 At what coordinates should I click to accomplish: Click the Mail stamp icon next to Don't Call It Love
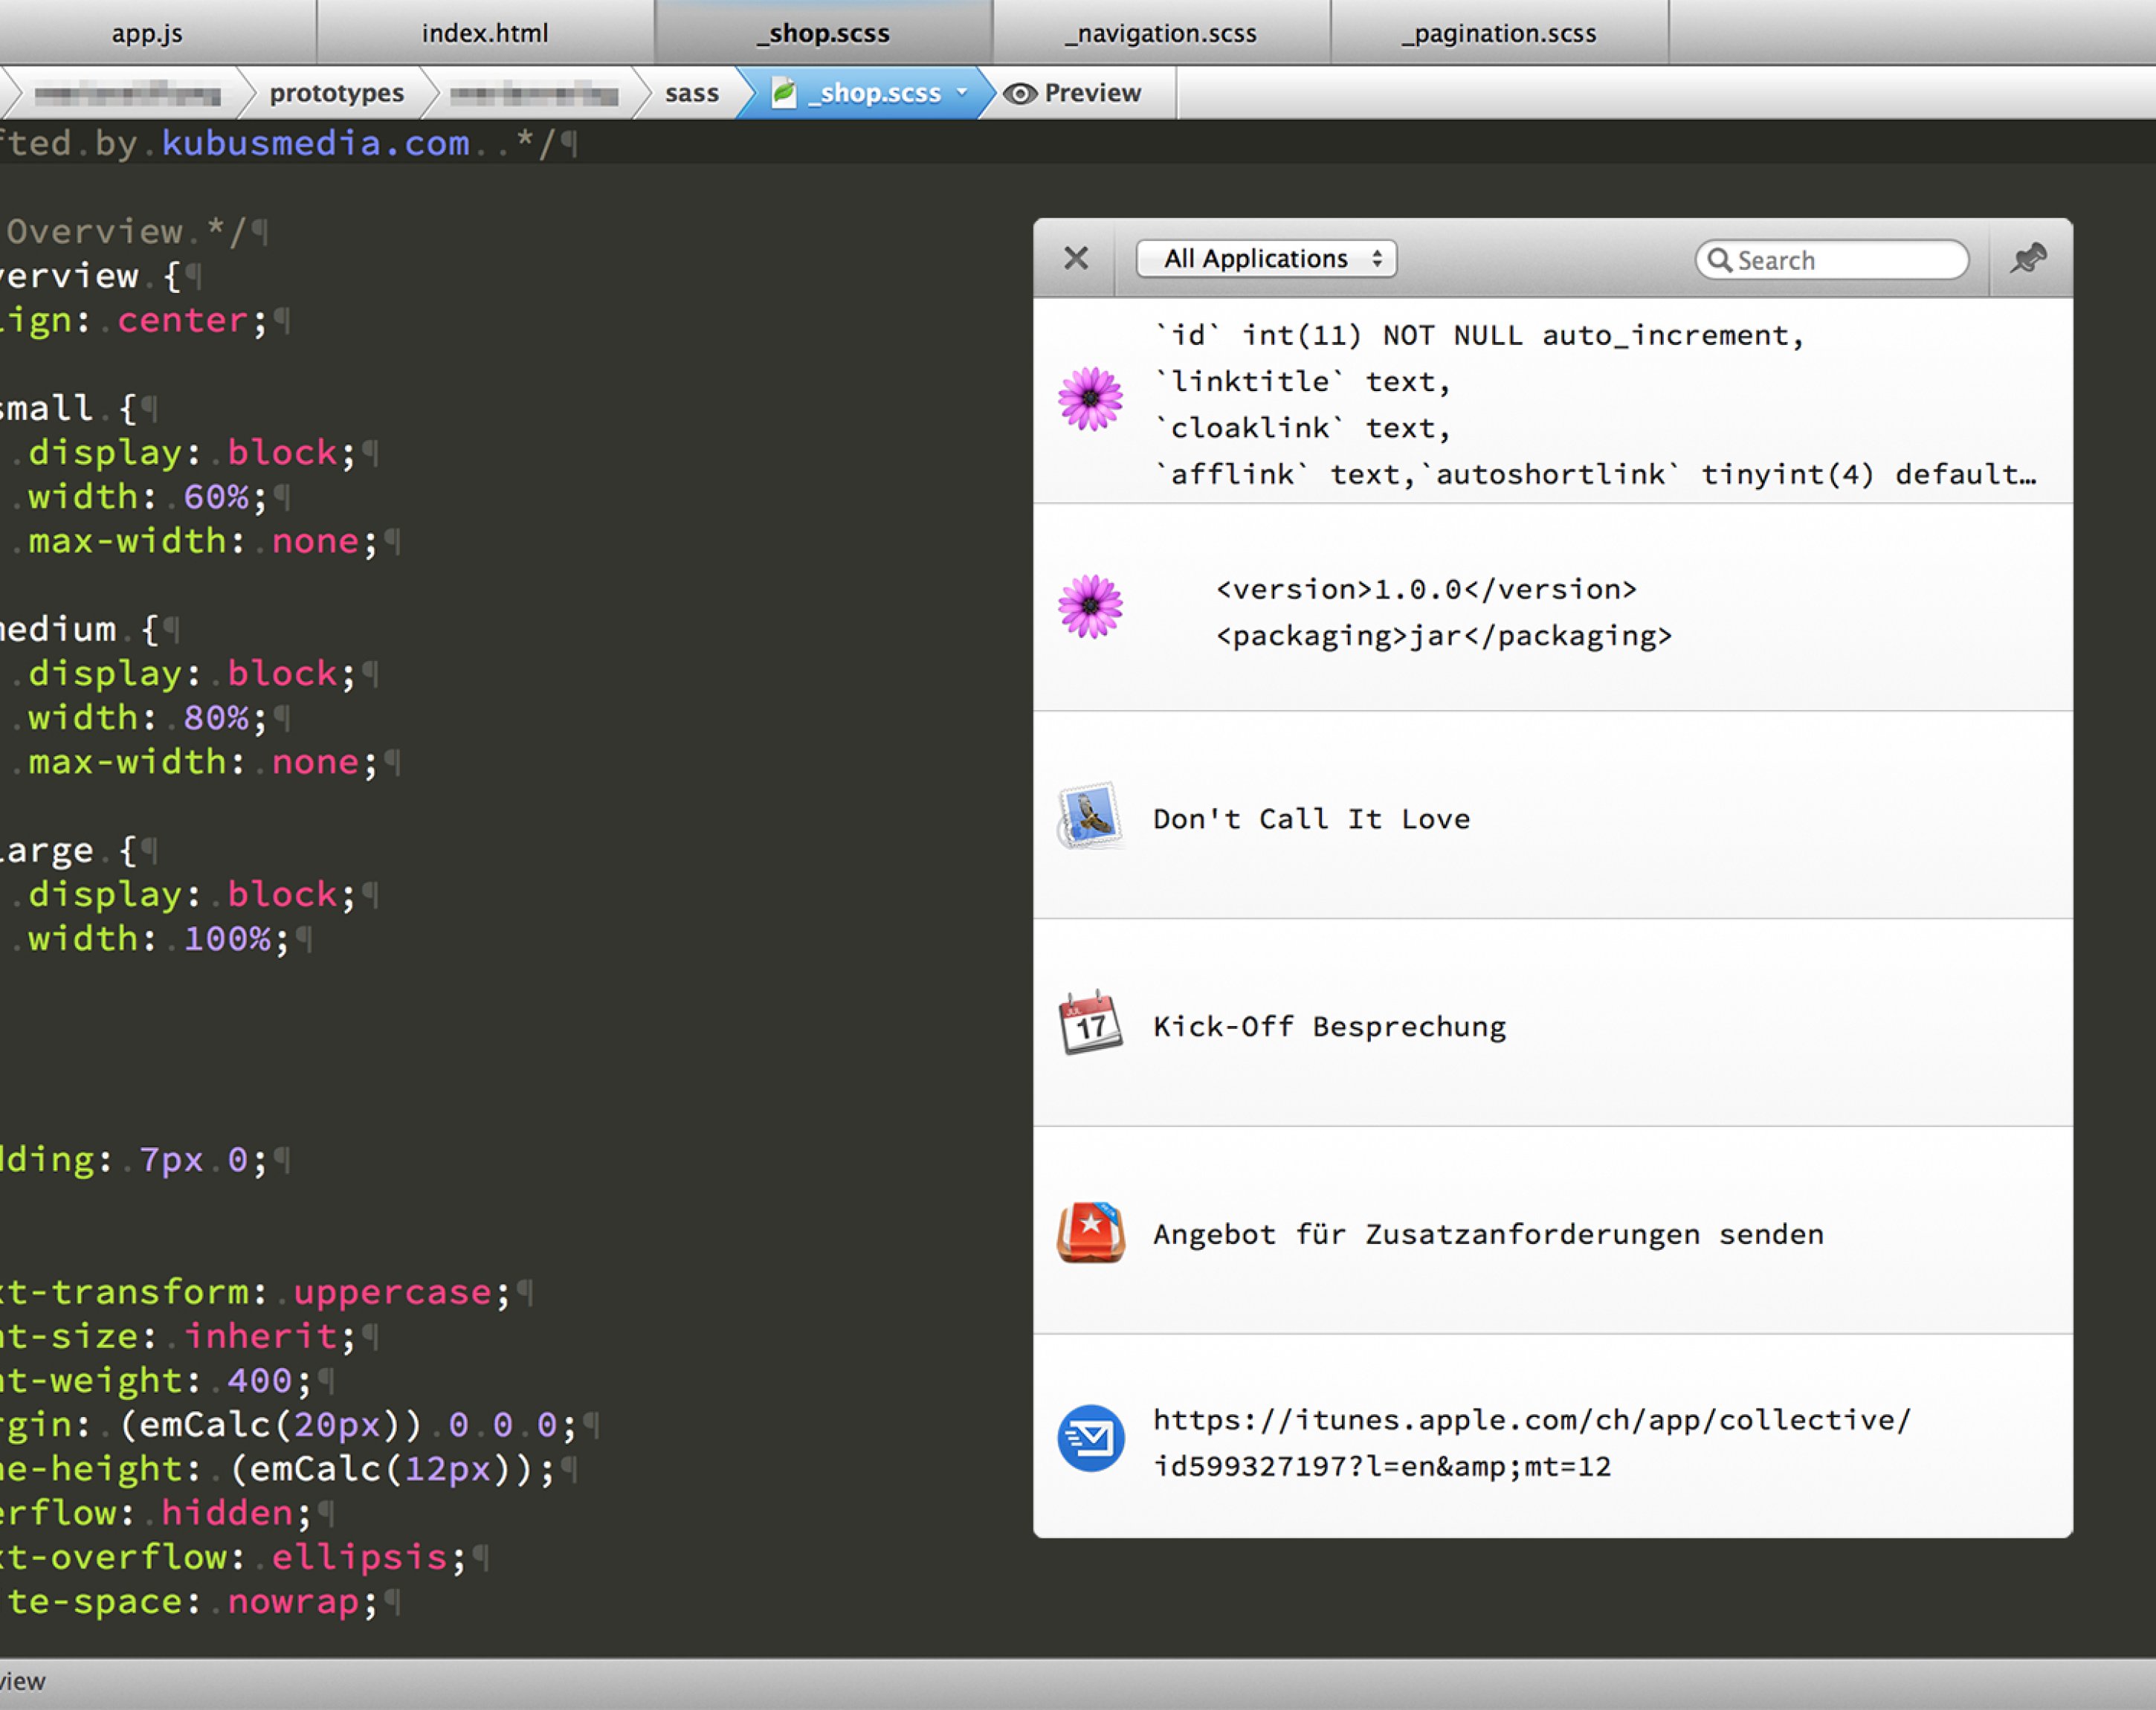click(1090, 816)
